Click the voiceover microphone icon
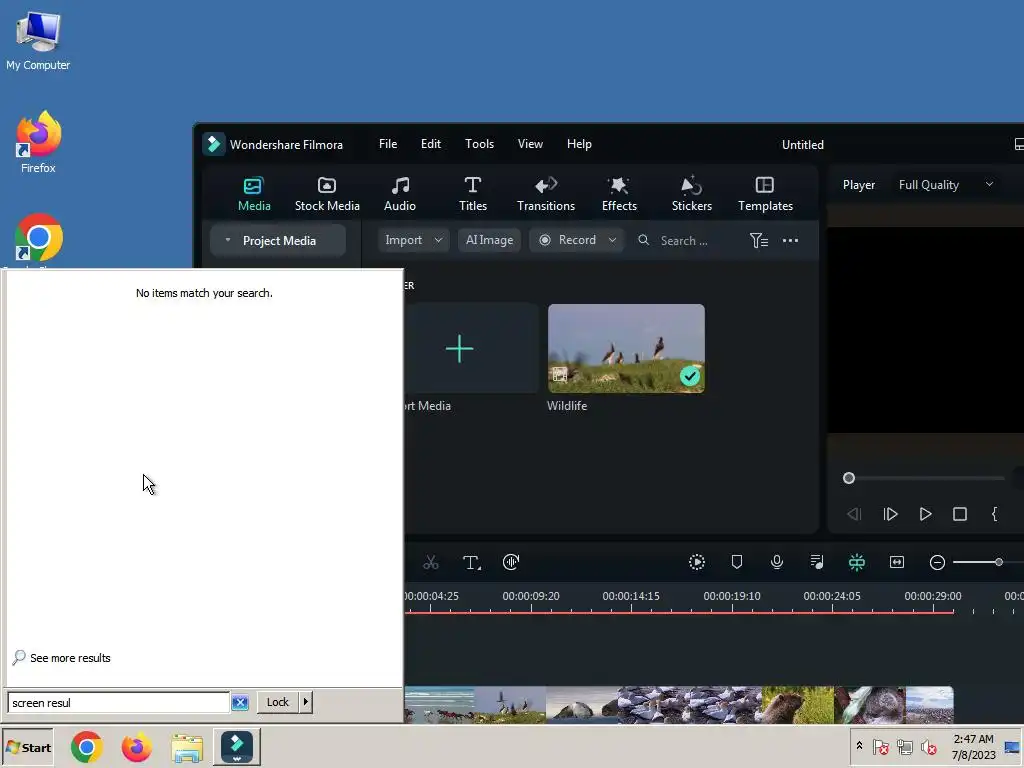 pyautogui.click(x=776, y=562)
